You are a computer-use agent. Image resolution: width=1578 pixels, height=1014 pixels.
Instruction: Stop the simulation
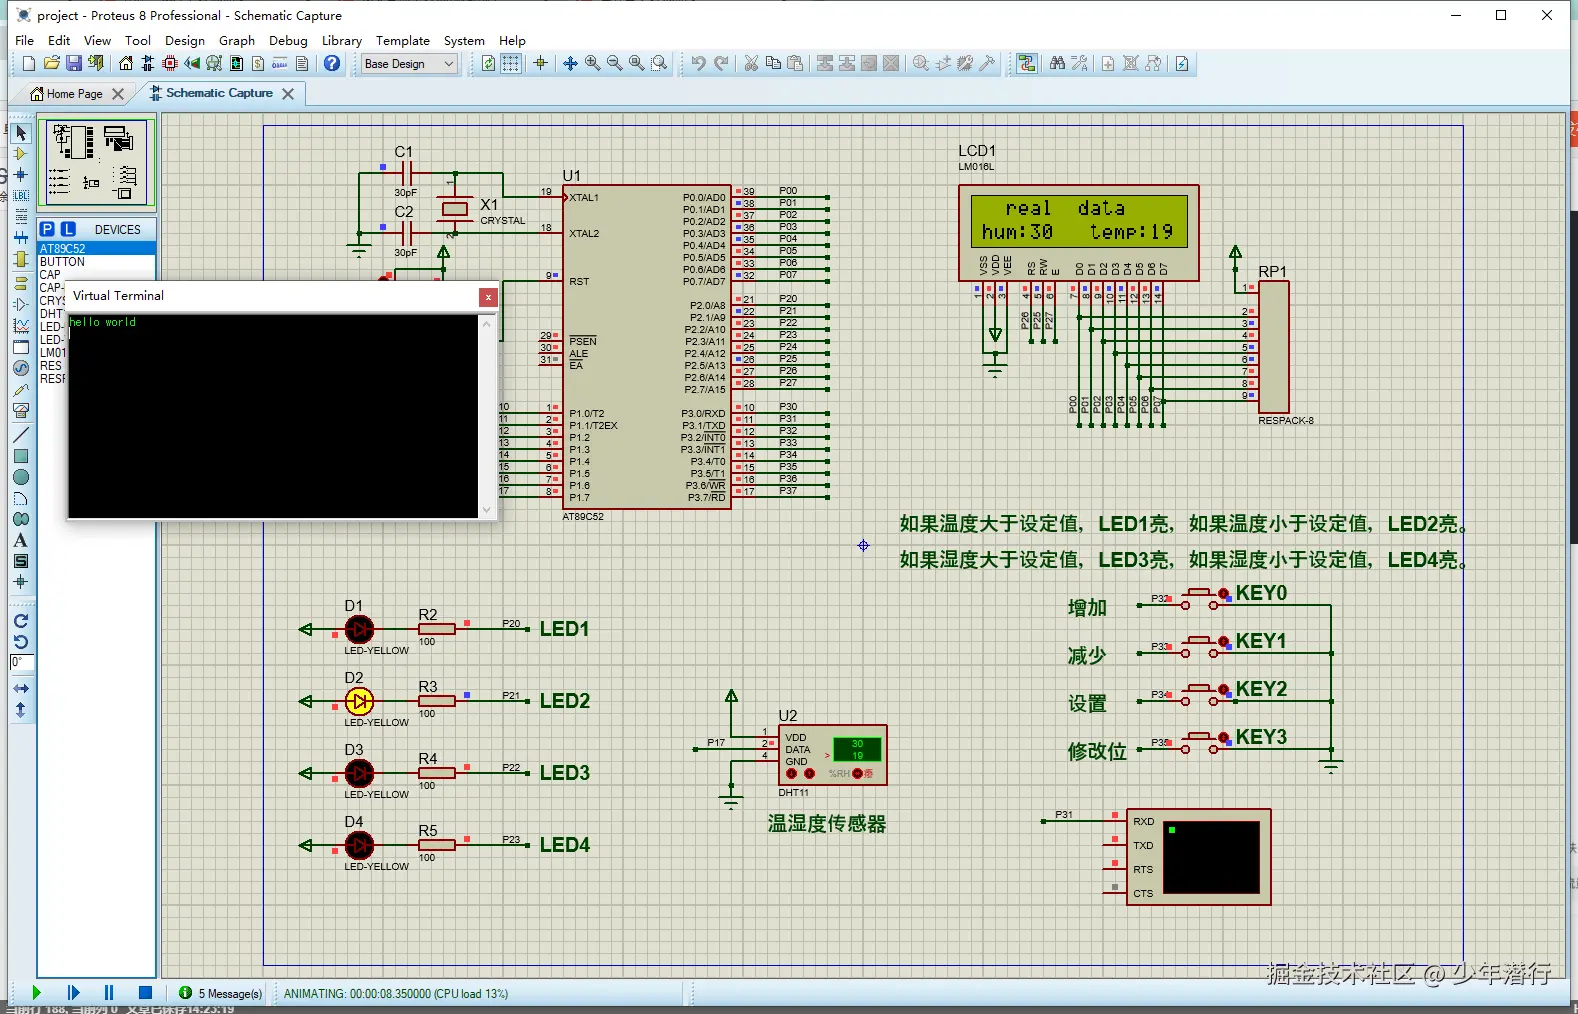(145, 993)
